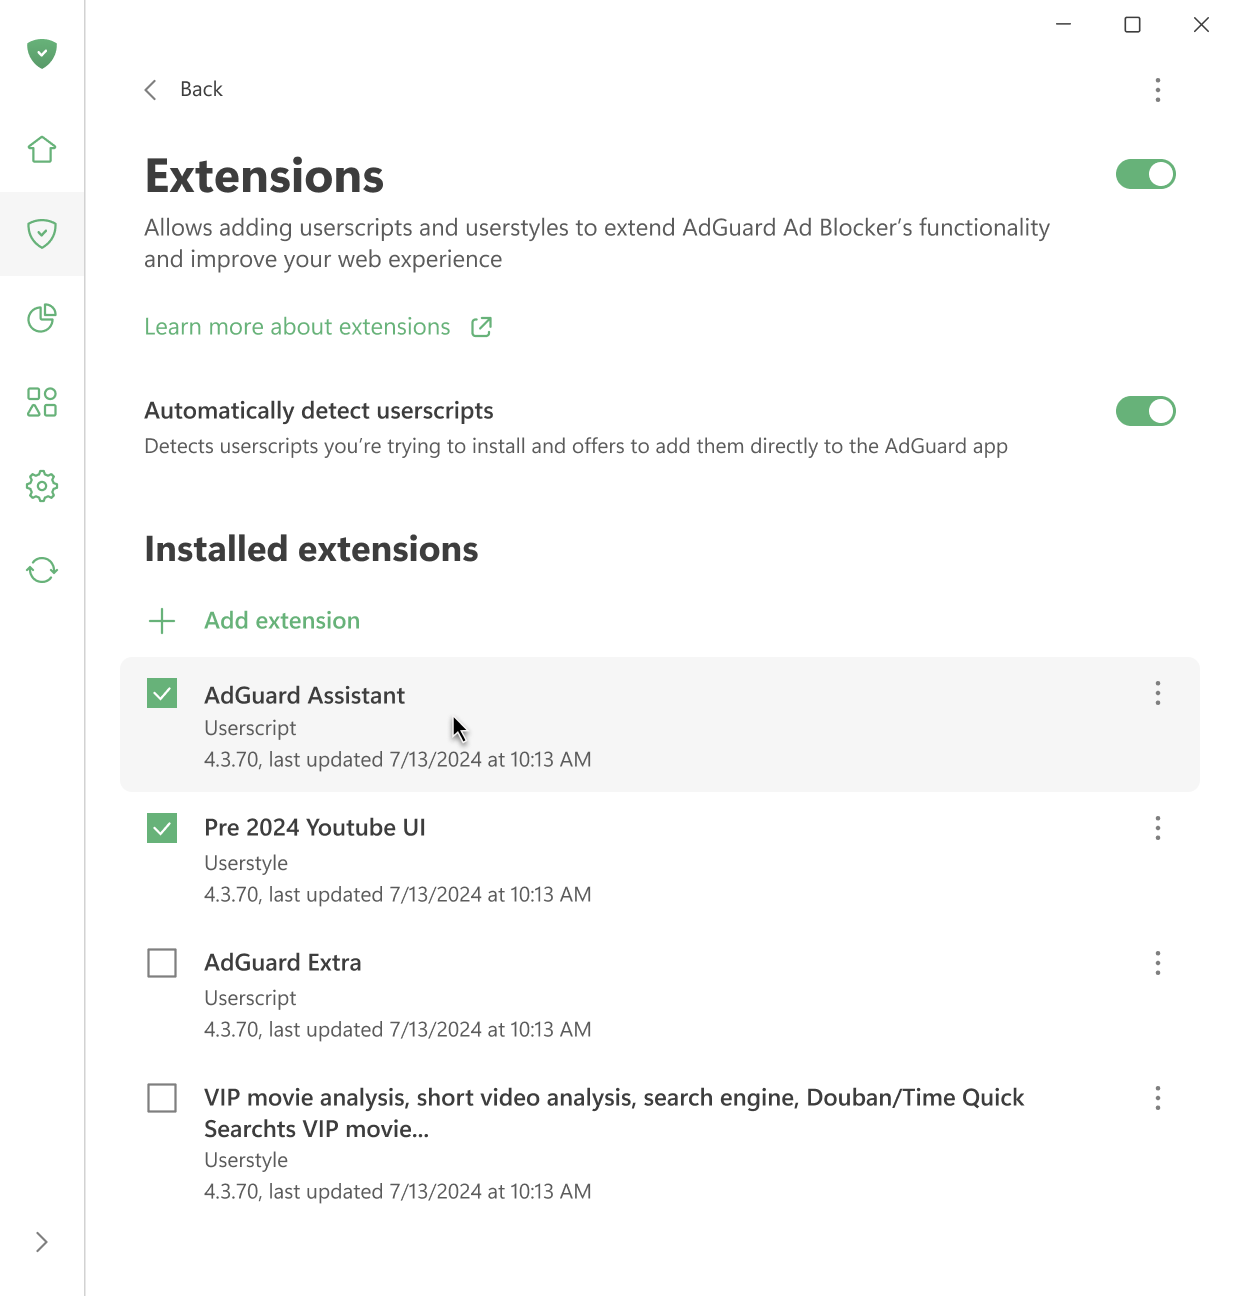Select the Protection shield icon in sidebar

click(41, 234)
